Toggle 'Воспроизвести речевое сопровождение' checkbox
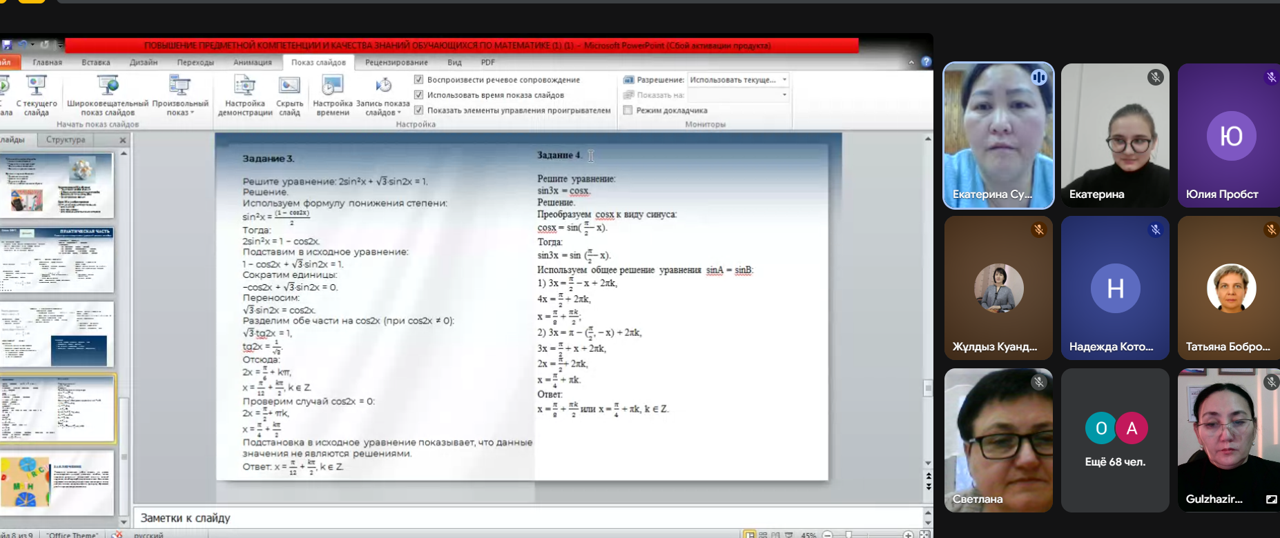The width and height of the screenshot is (1280, 538). pyautogui.click(x=419, y=80)
